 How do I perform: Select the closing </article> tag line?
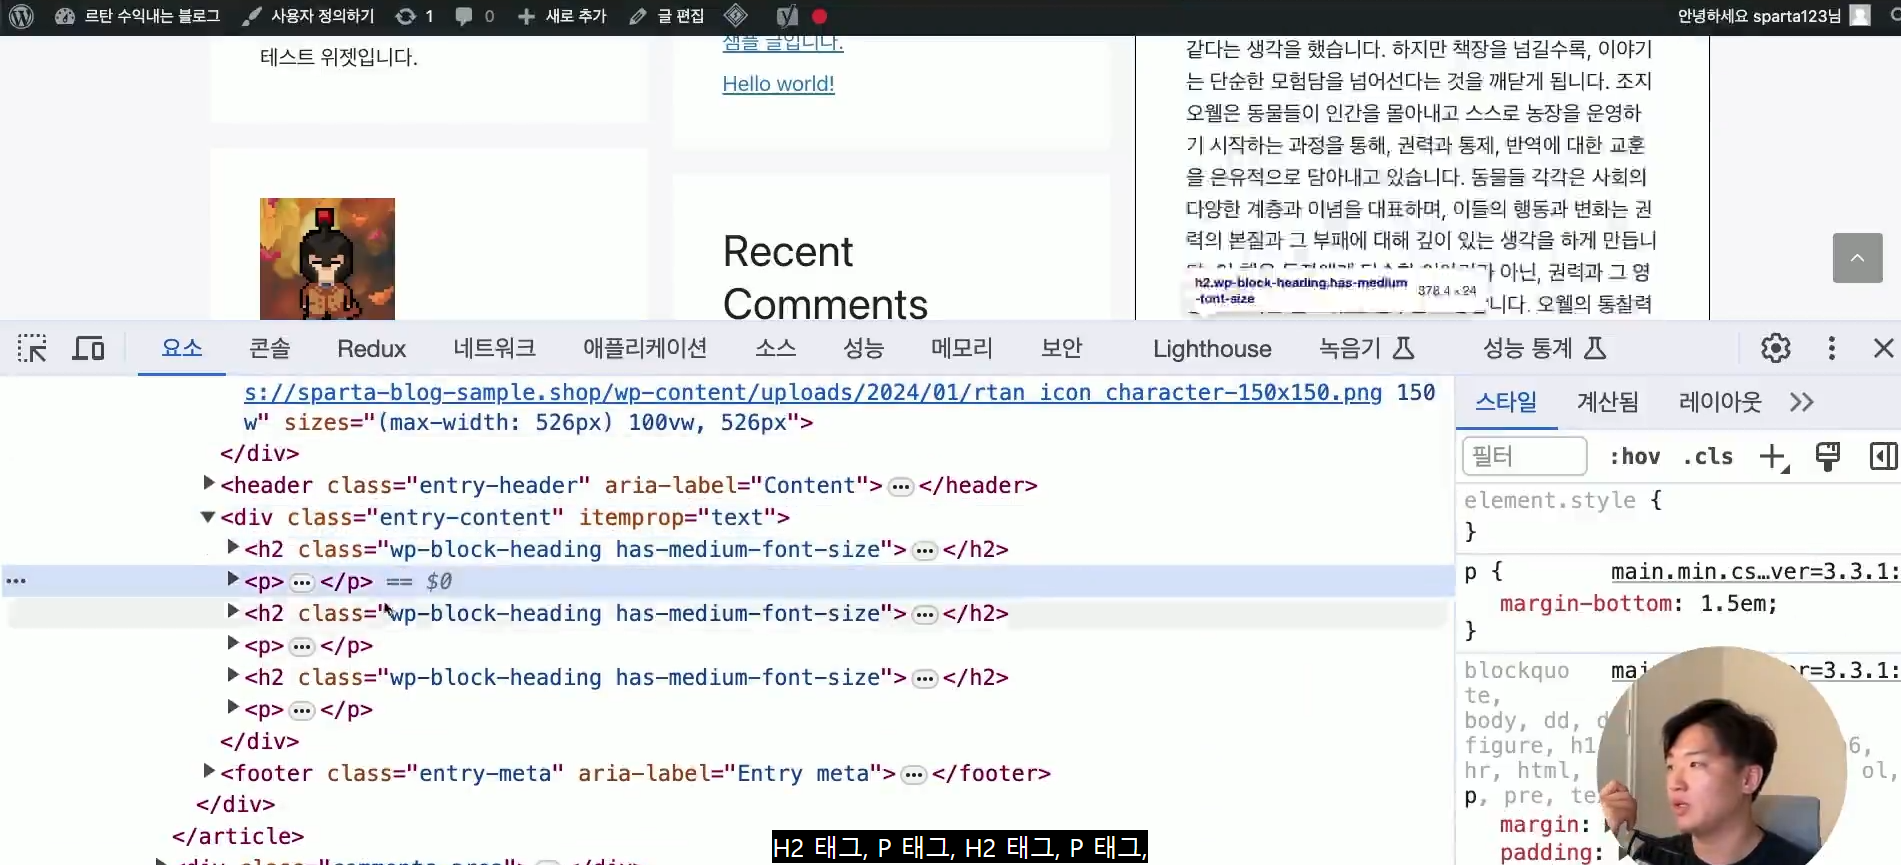238,836
